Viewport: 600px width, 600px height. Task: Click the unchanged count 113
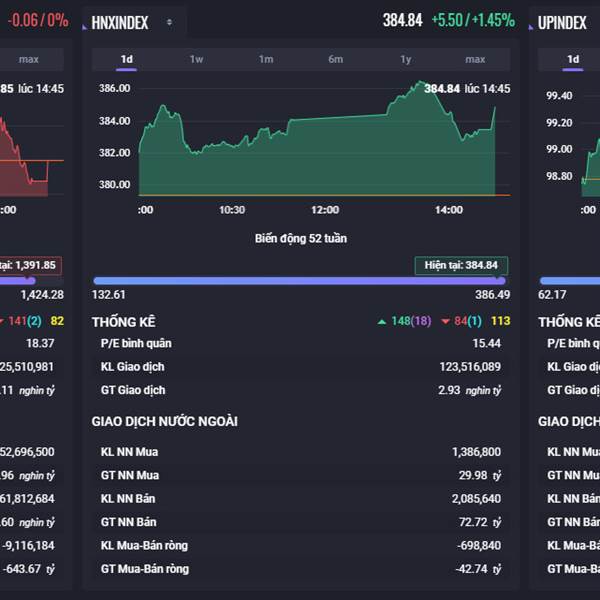[501, 321]
